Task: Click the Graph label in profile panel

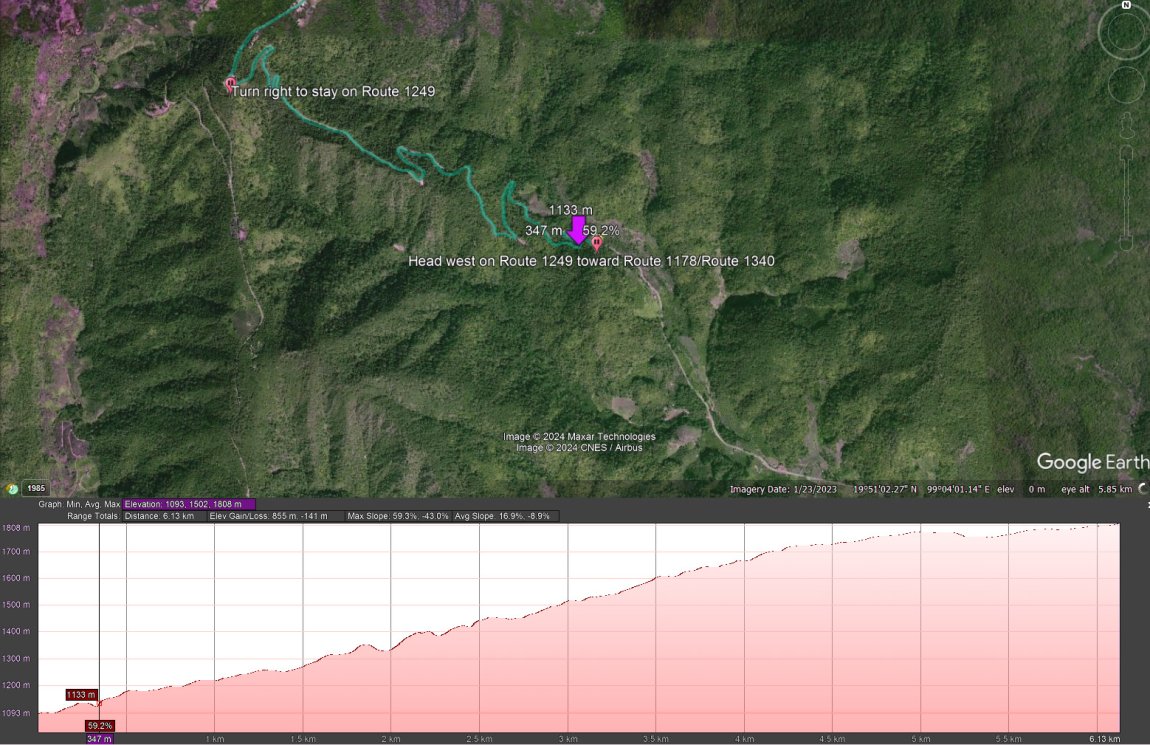Action: click(x=52, y=502)
